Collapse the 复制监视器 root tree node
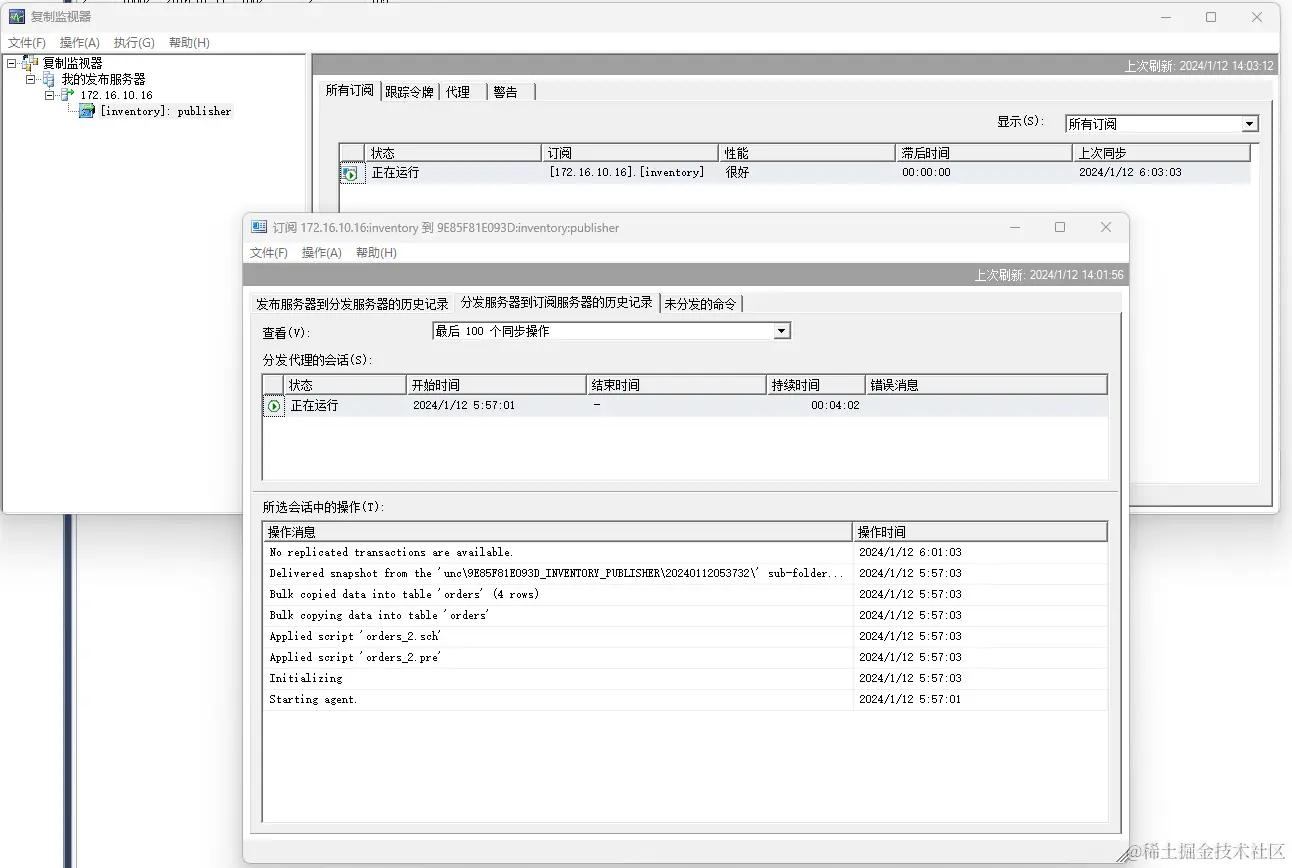The width and height of the screenshot is (1292, 868). coord(11,63)
